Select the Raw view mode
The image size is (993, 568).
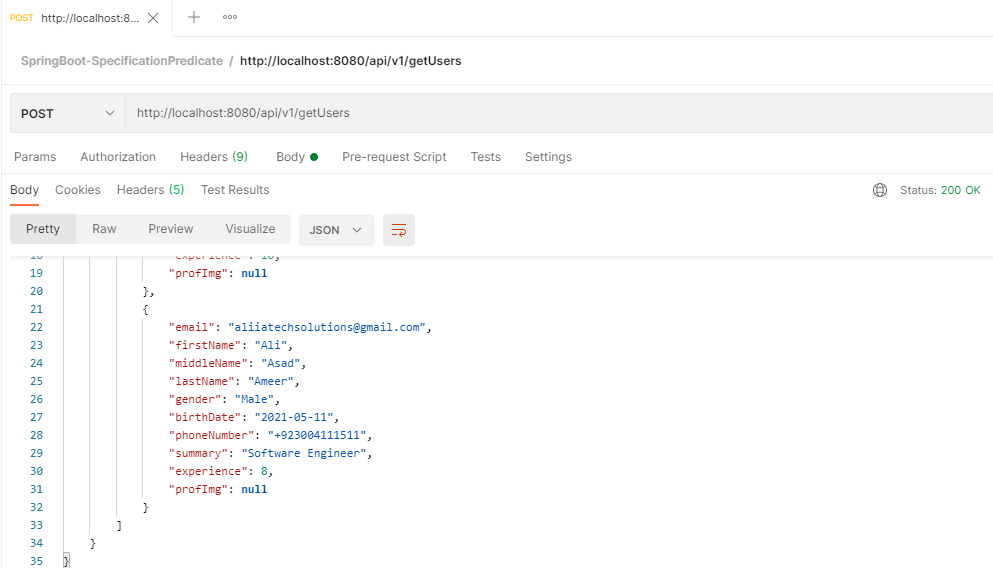[104, 229]
